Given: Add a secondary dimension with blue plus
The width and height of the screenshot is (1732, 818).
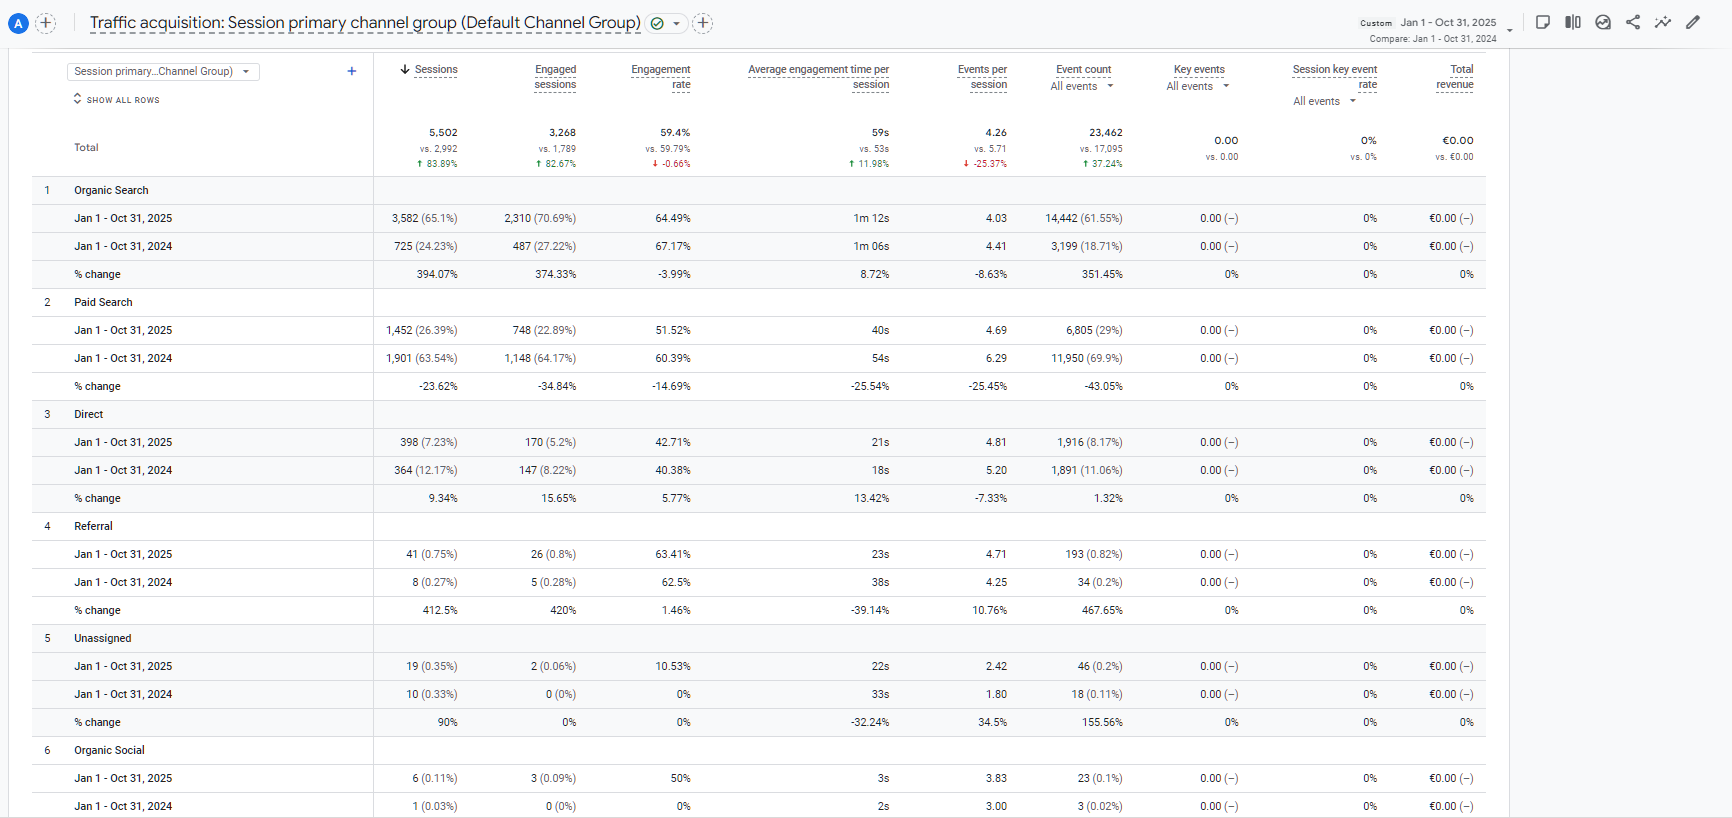Looking at the screenshot, I should pos(352,71).
